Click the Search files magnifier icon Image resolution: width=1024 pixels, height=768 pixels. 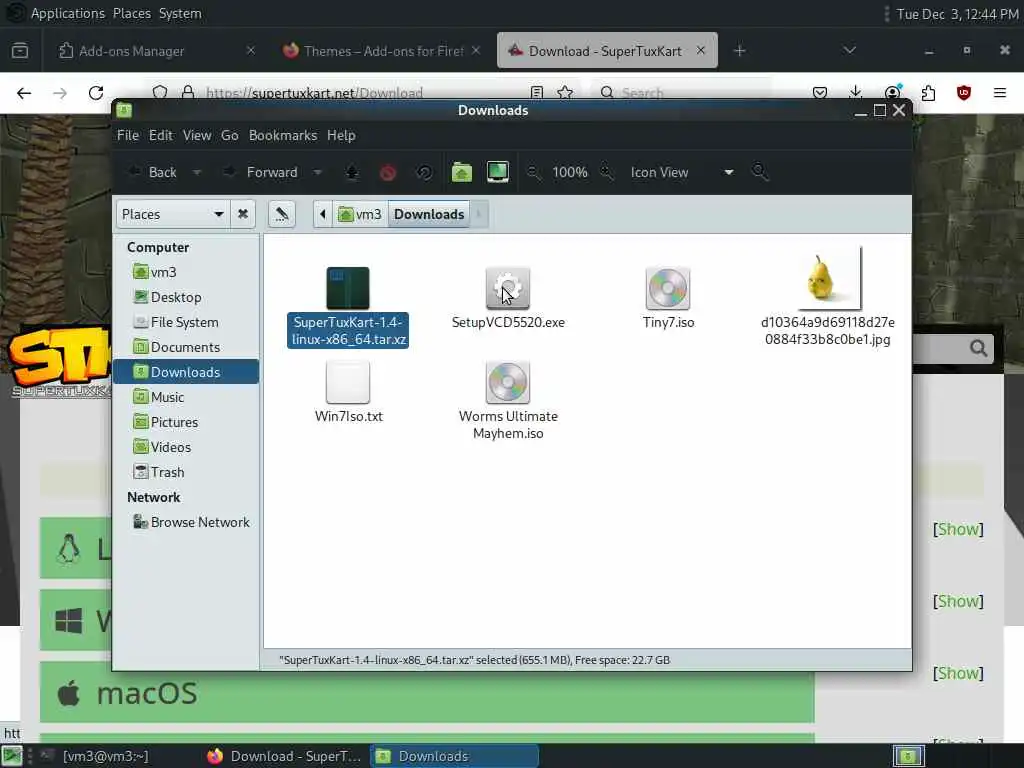pos(760,172)
